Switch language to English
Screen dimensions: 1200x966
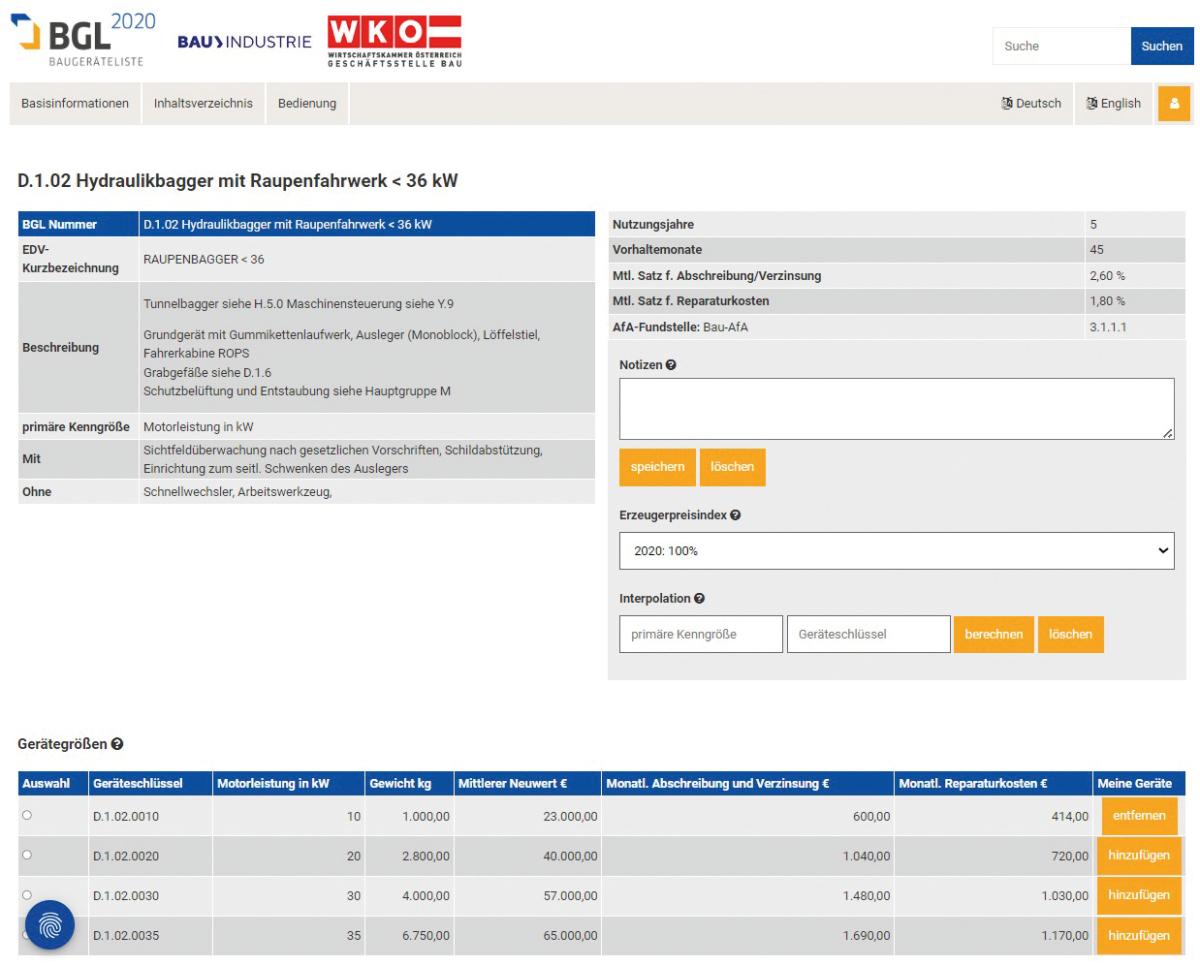click(1114, 103)
